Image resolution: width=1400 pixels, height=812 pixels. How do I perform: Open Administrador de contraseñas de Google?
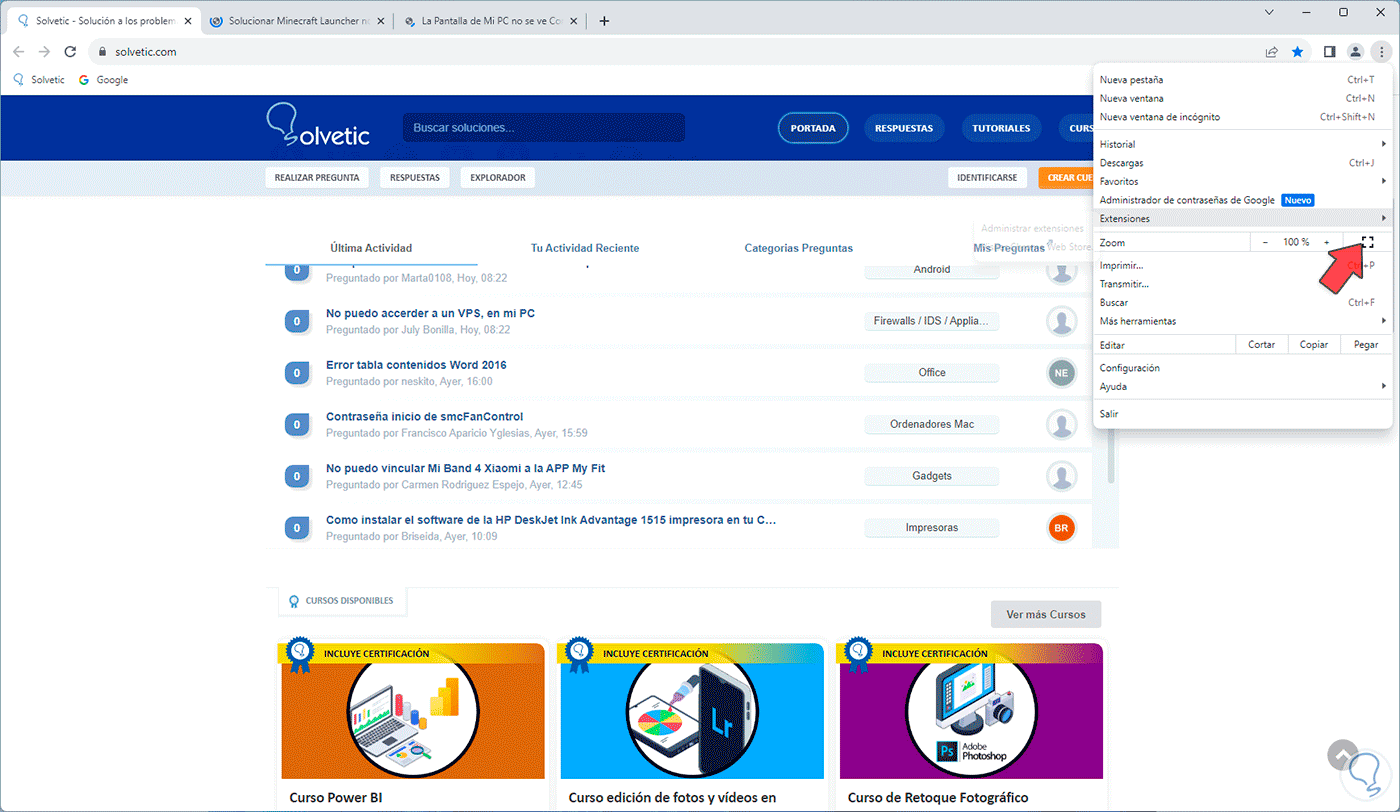[1242, 200]
